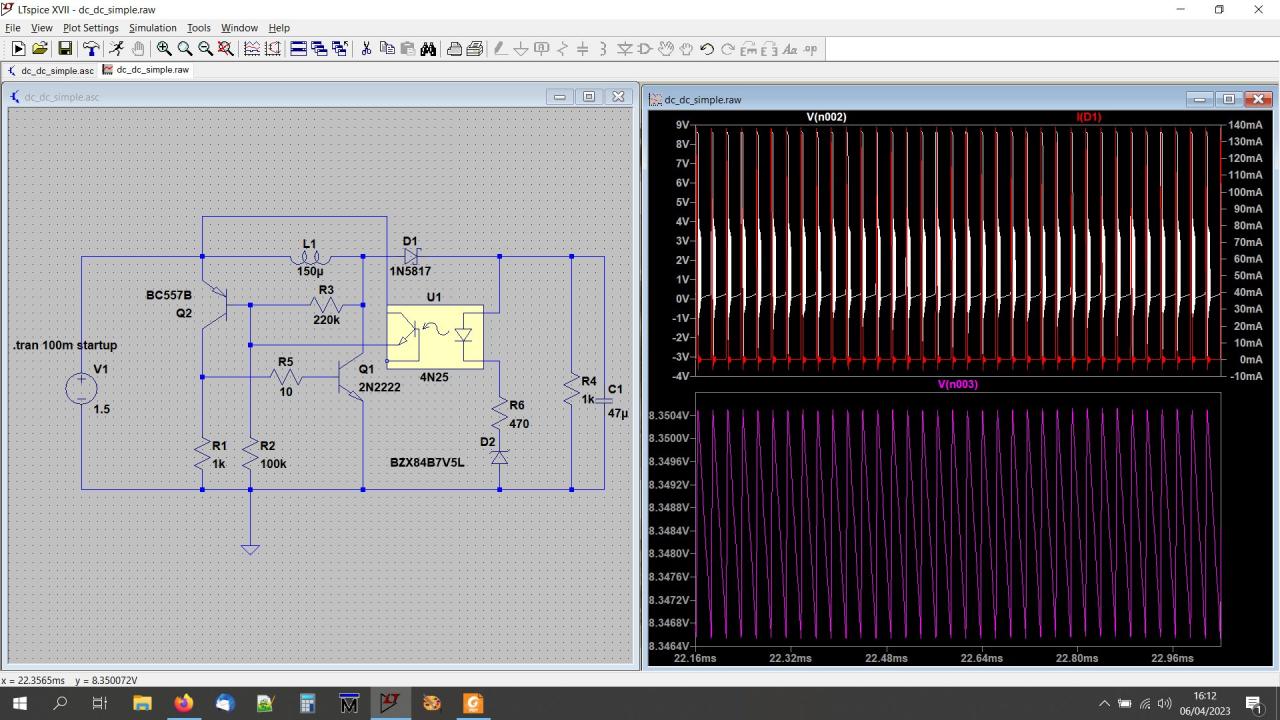This screenshot has width=1280, height=720.
Task: Open the Simulation menu
Action: point(152,28)
